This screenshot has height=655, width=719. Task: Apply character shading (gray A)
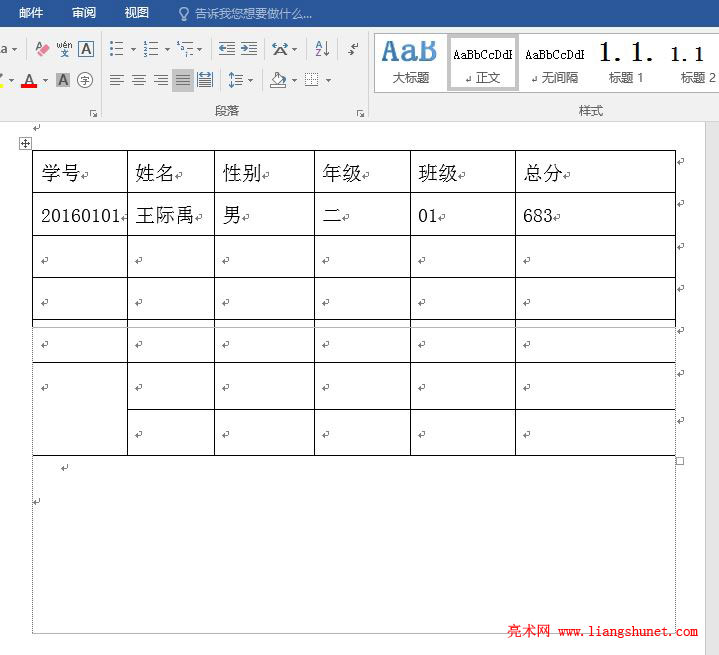pyautogui.click(x=63, y=80)
